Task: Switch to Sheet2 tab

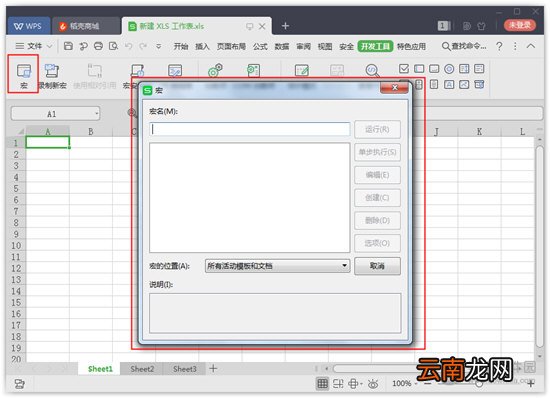Action: (142, 369)
